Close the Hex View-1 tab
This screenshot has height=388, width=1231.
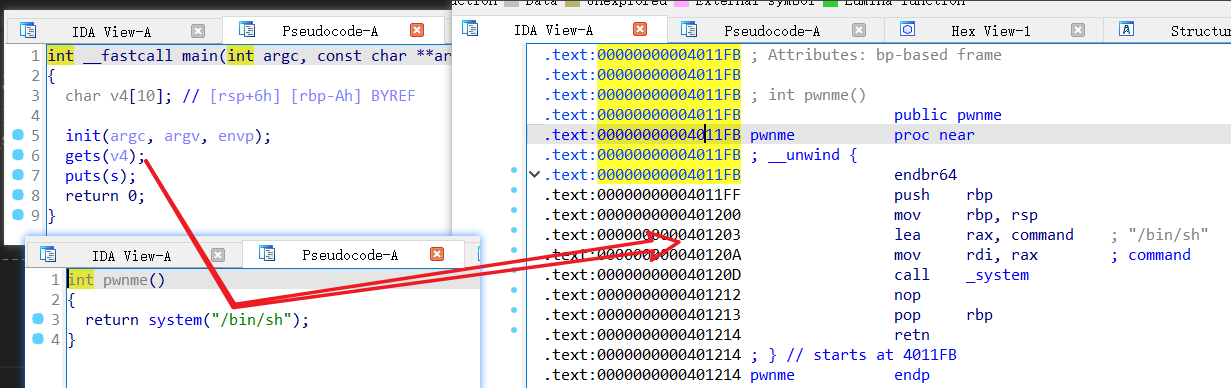click(1077, 31)
